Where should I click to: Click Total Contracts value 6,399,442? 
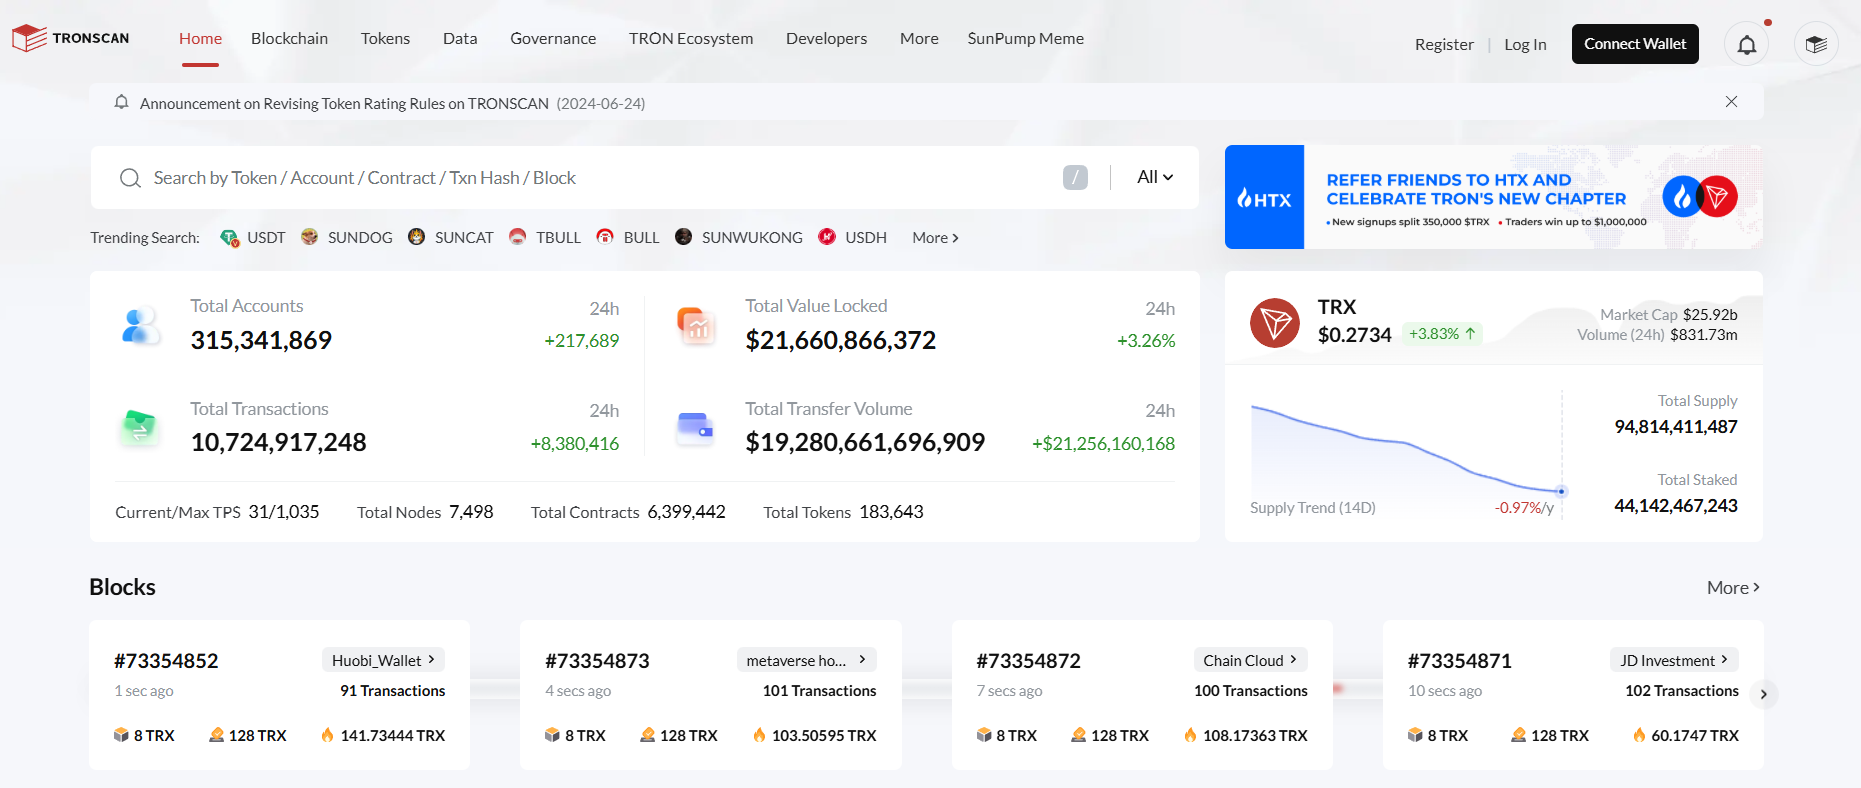pos(686,512)
